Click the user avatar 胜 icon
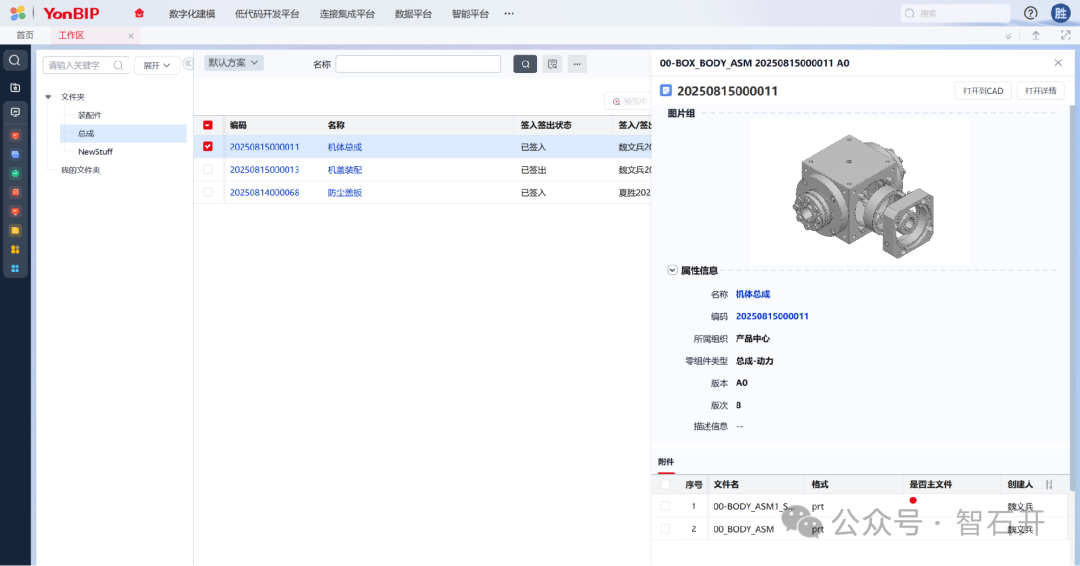Viewport: 1080px width, 566px height. coord(1061,13)
